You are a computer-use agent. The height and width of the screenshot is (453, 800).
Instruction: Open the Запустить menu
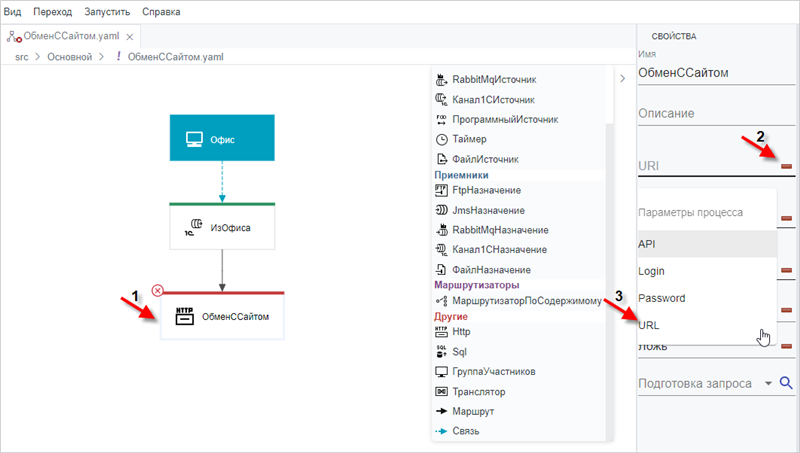click(x=107, y=12)
